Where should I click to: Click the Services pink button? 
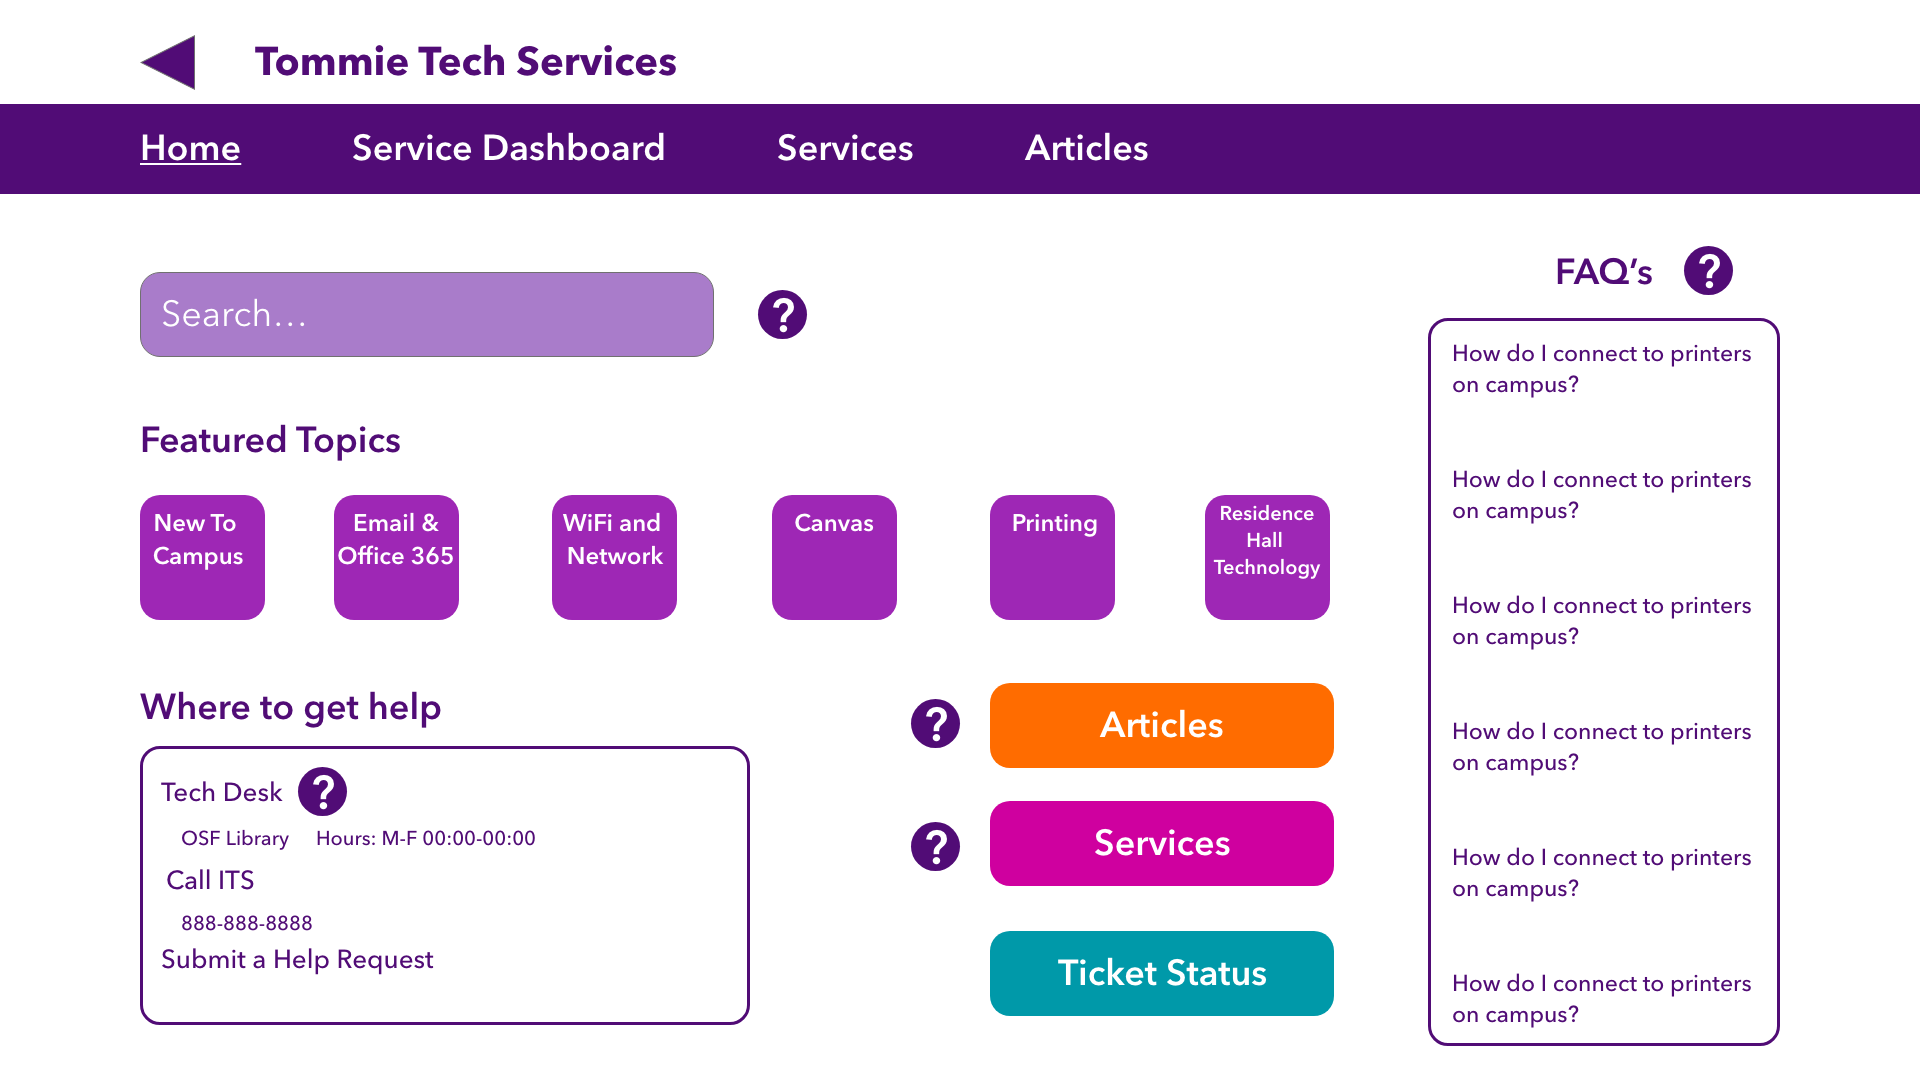[1160, 843]
